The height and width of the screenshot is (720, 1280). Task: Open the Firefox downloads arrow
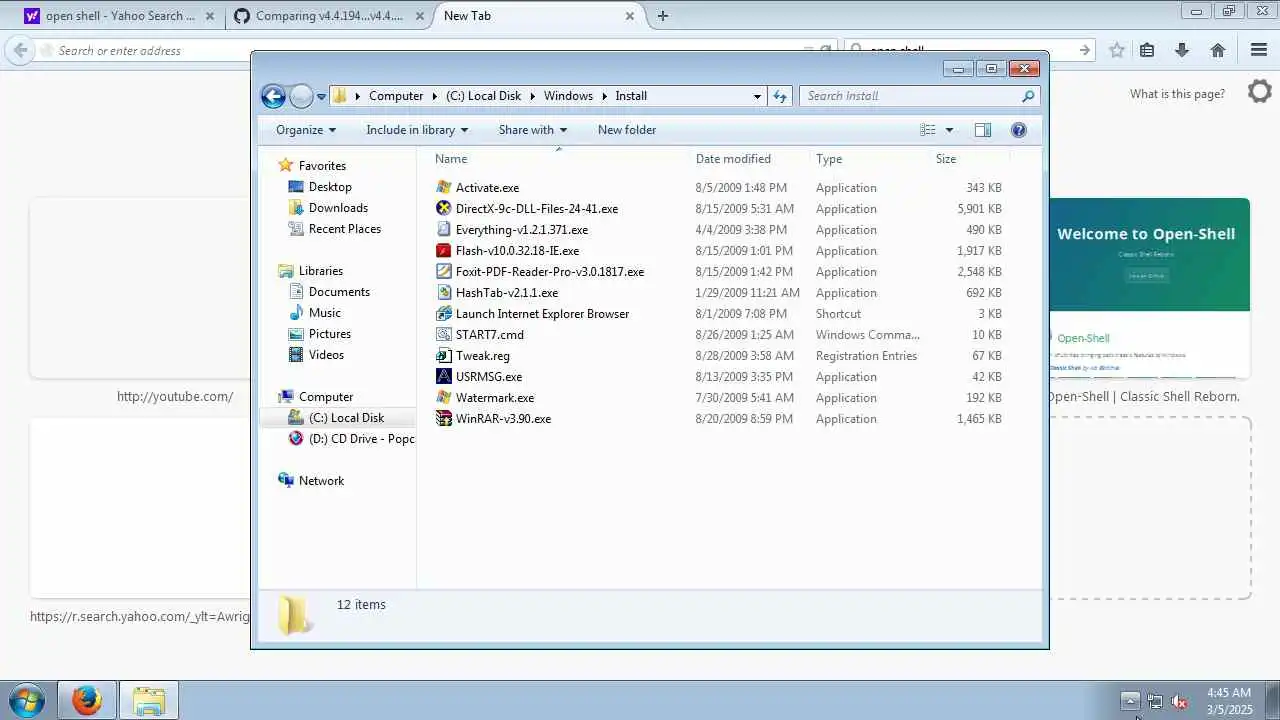[1182, 50]
